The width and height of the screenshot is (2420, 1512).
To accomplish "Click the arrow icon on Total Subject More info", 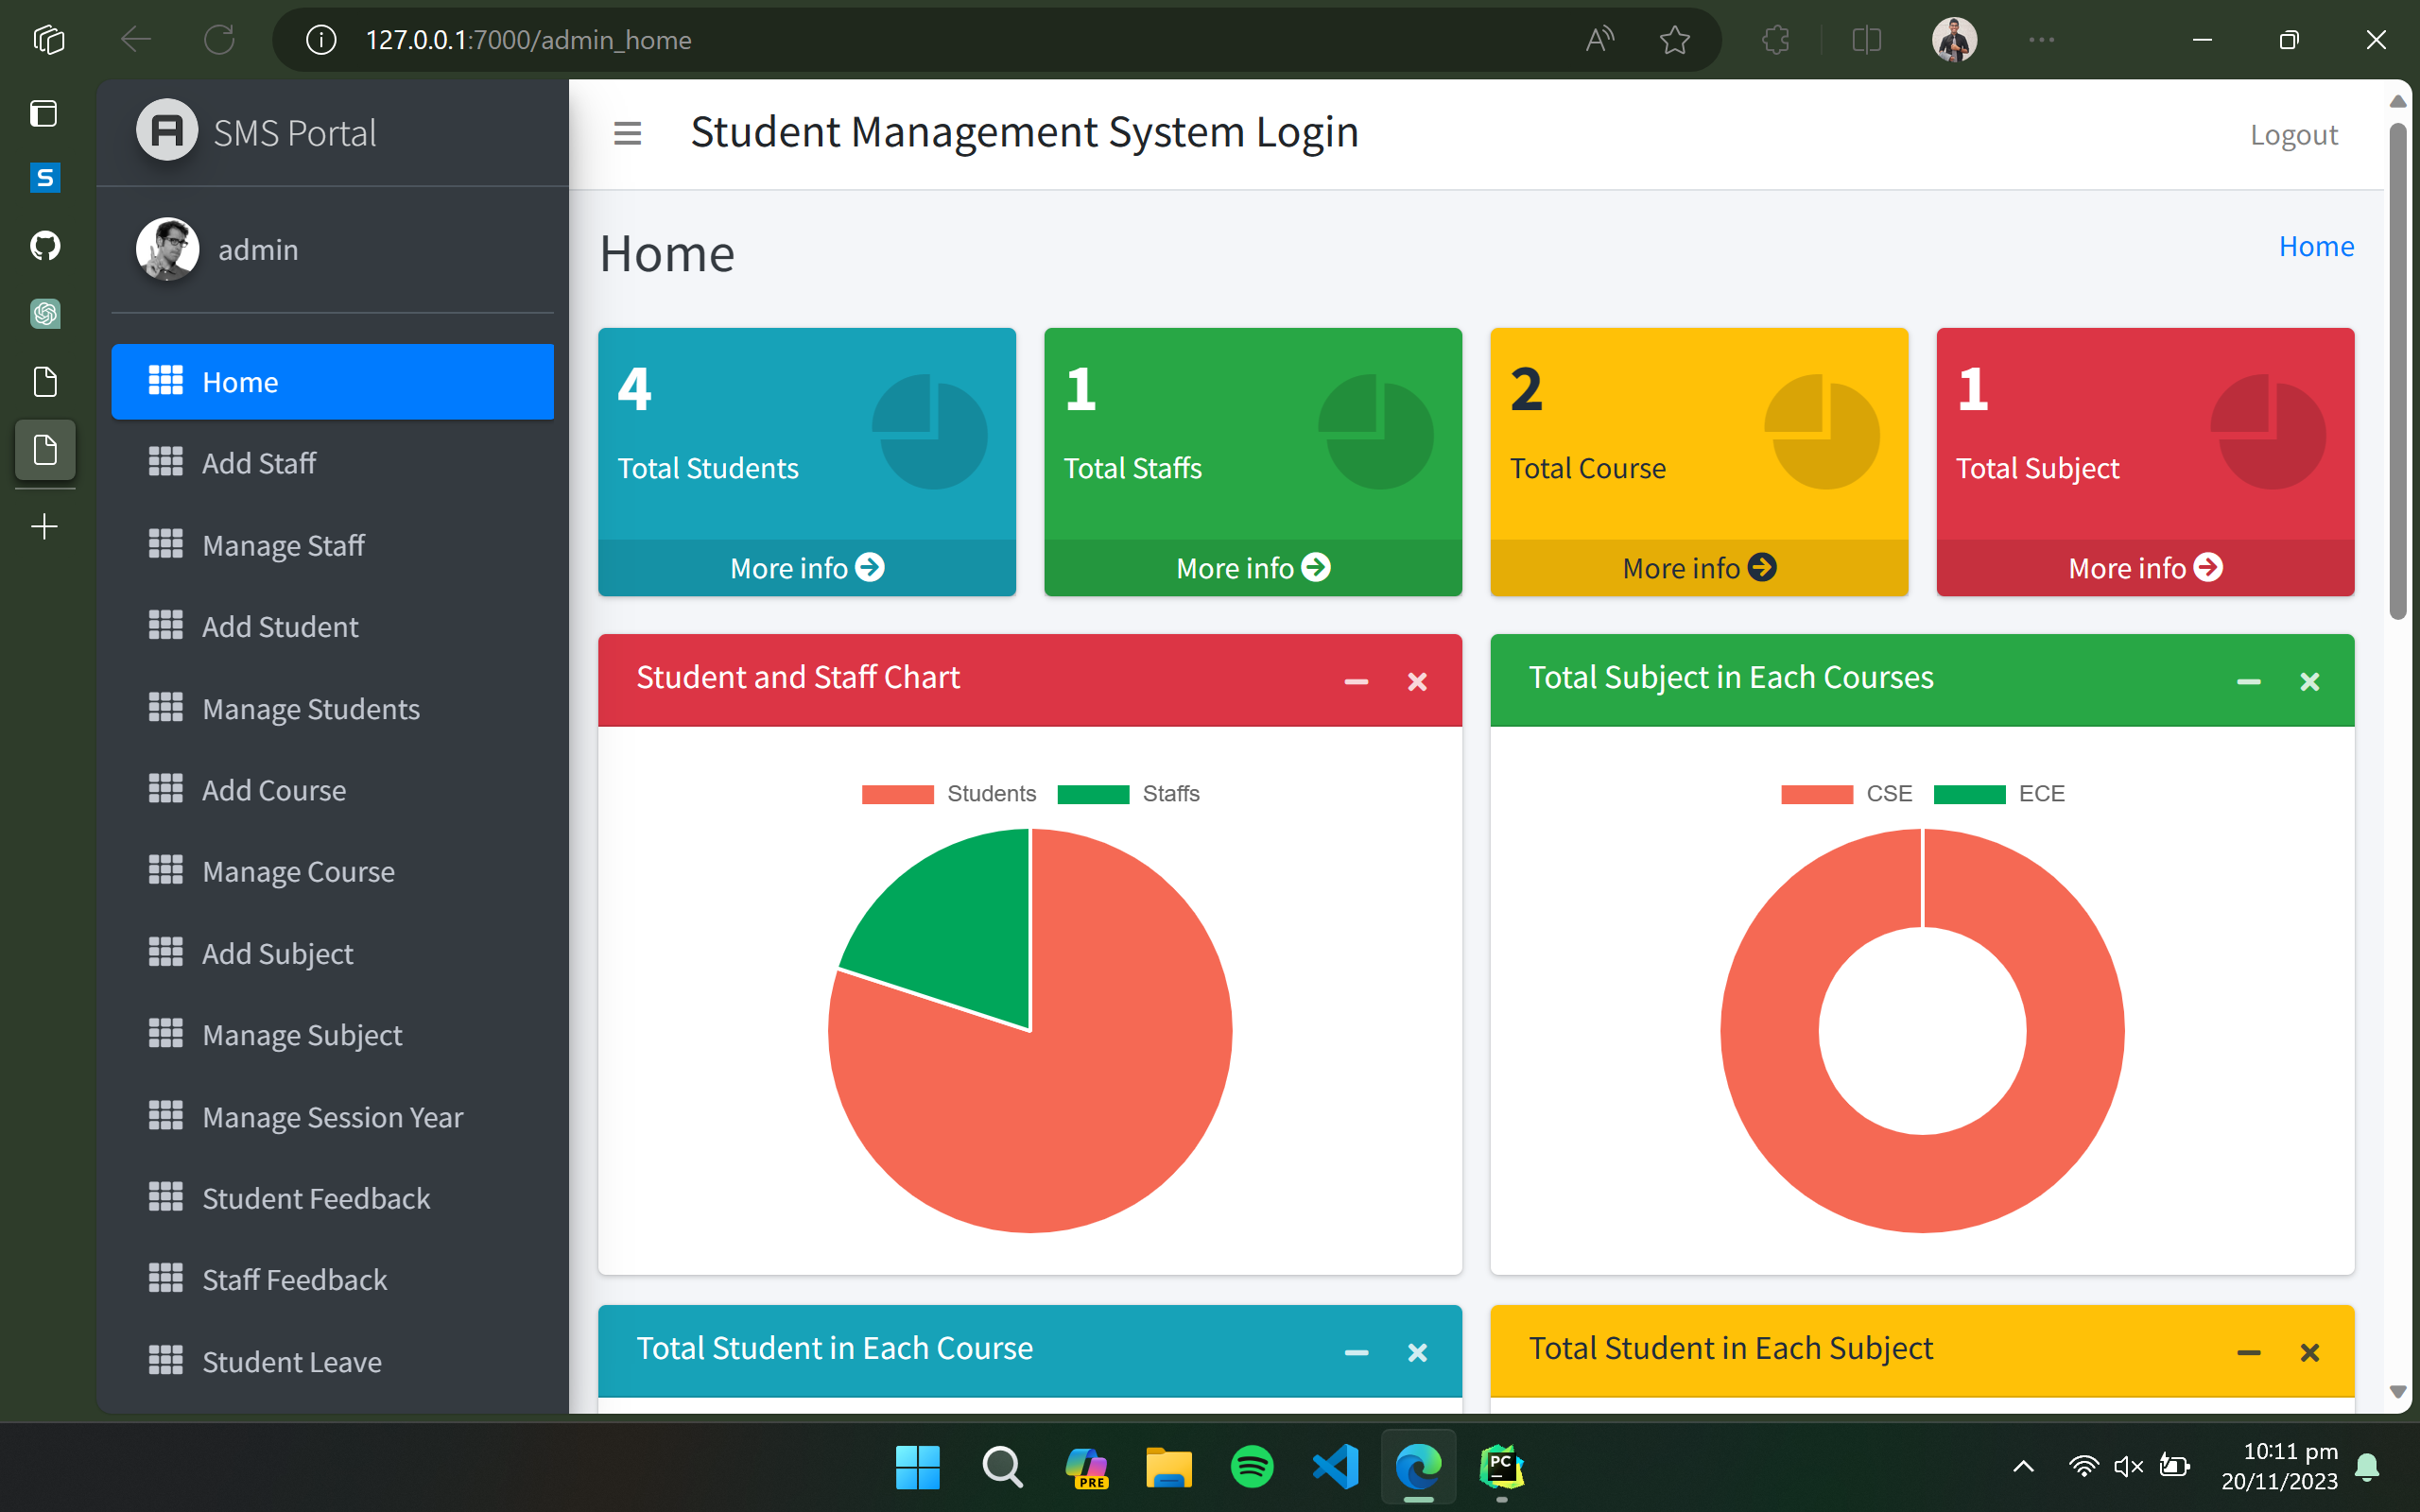I will 2207,567.
